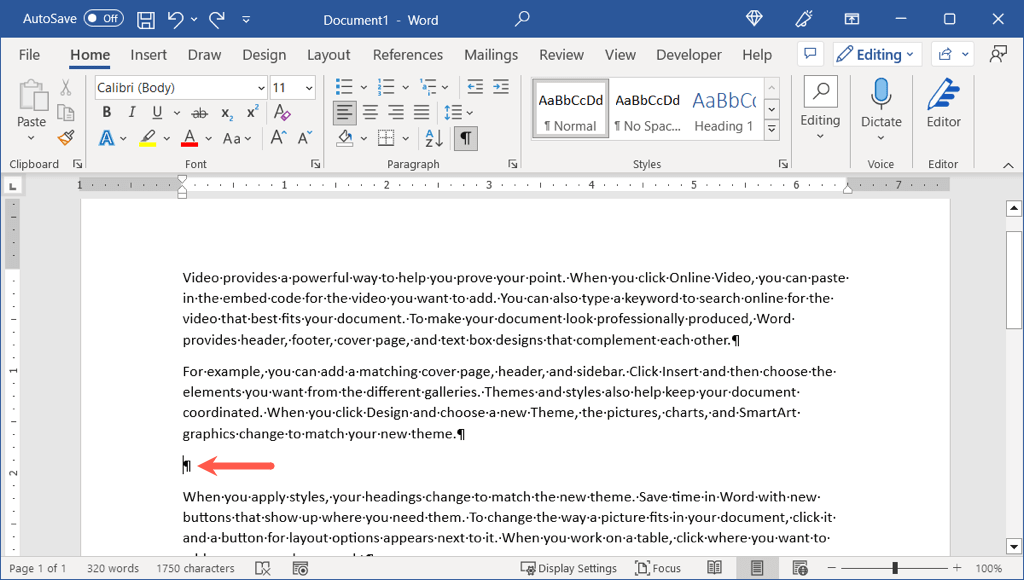Click the Save icon in title bar

coord(146,19)
